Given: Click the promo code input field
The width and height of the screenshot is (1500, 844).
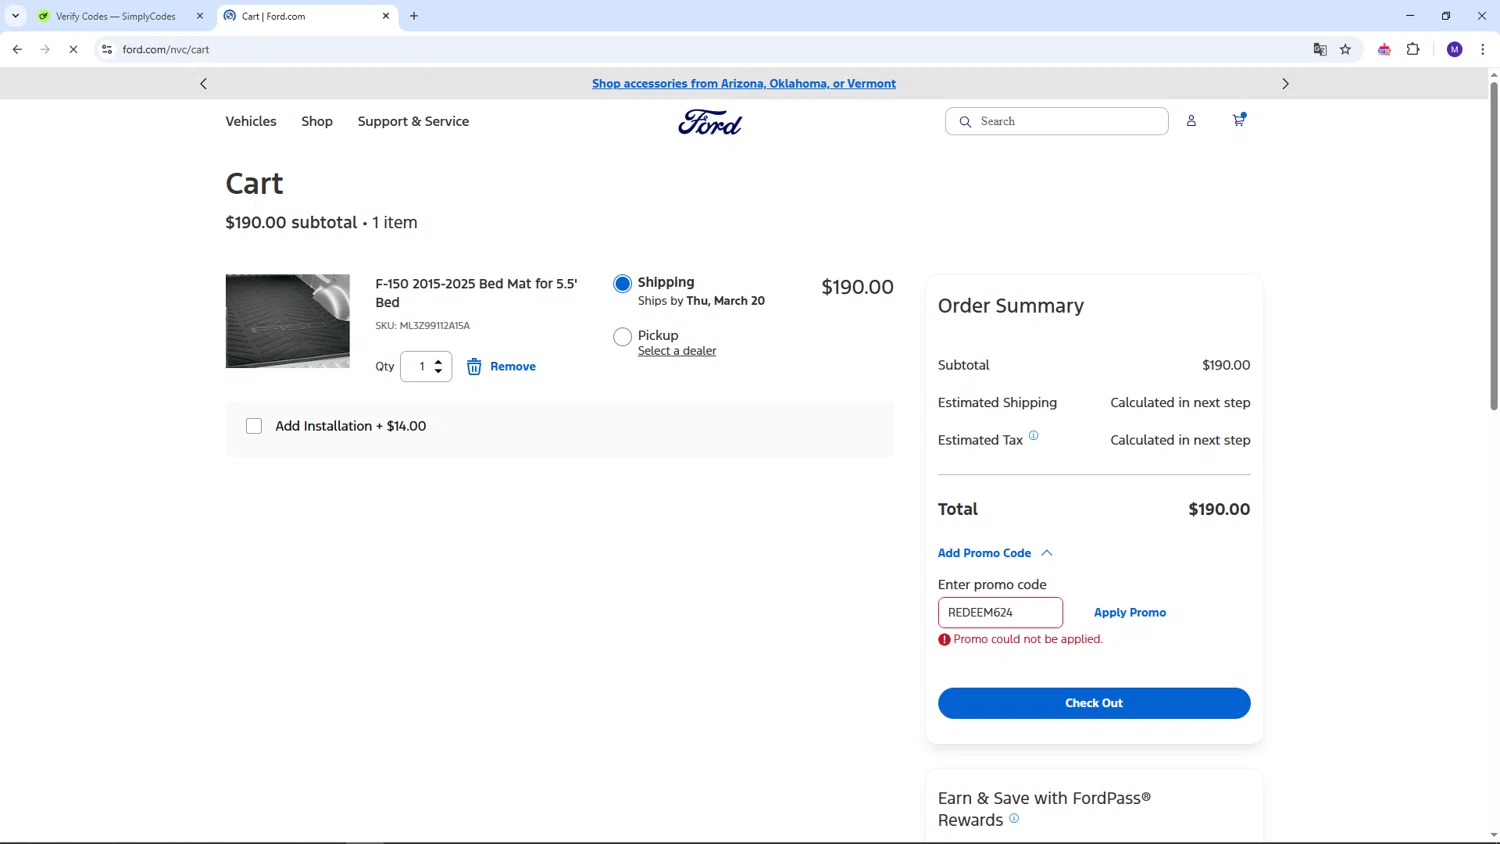Looking at the screenshot, I should tap(1000, 612).
